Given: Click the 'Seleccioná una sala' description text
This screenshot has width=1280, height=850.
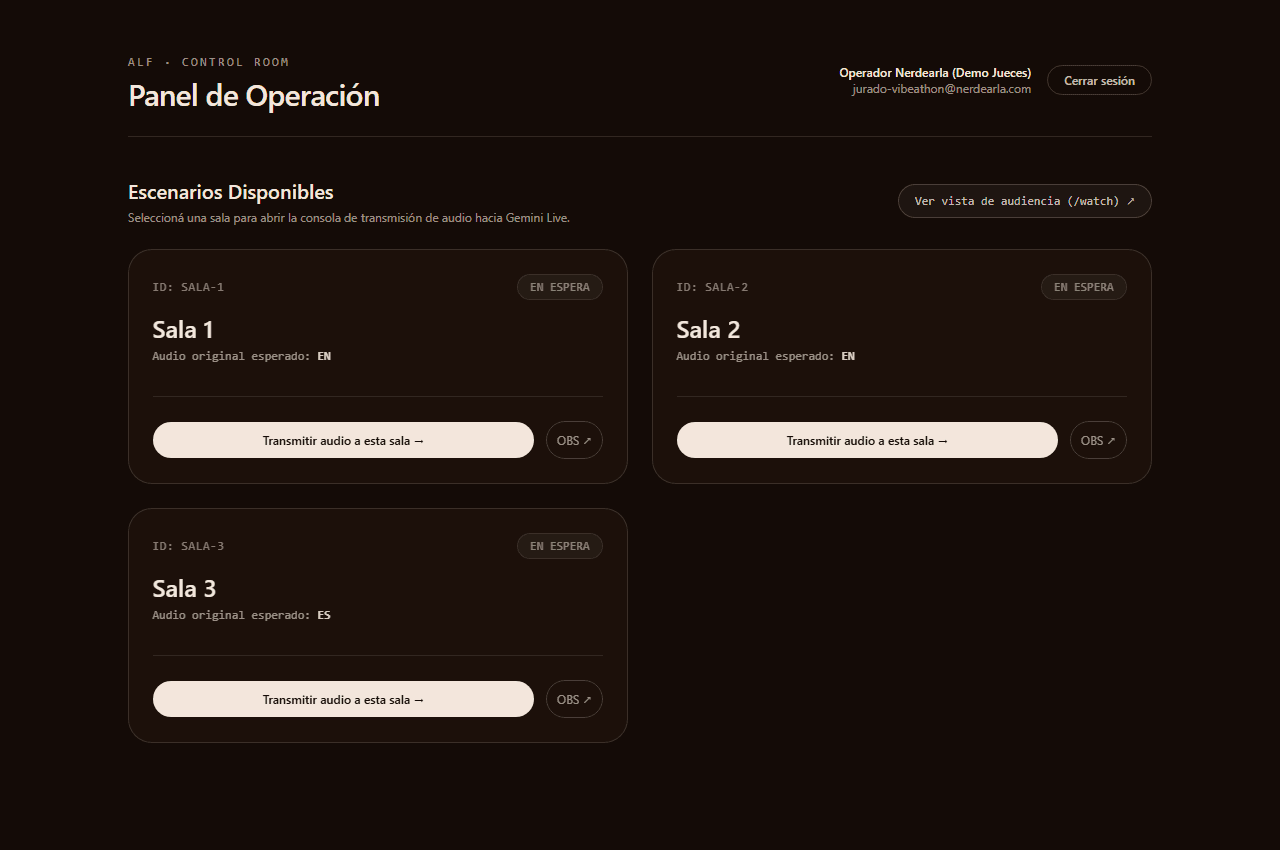Looking at the screenshot, I should click(x=349, y=218).
